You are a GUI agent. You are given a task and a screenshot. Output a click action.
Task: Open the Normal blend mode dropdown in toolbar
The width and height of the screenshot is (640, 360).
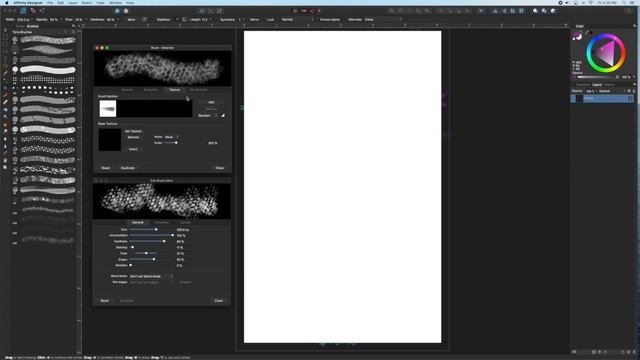297,20
